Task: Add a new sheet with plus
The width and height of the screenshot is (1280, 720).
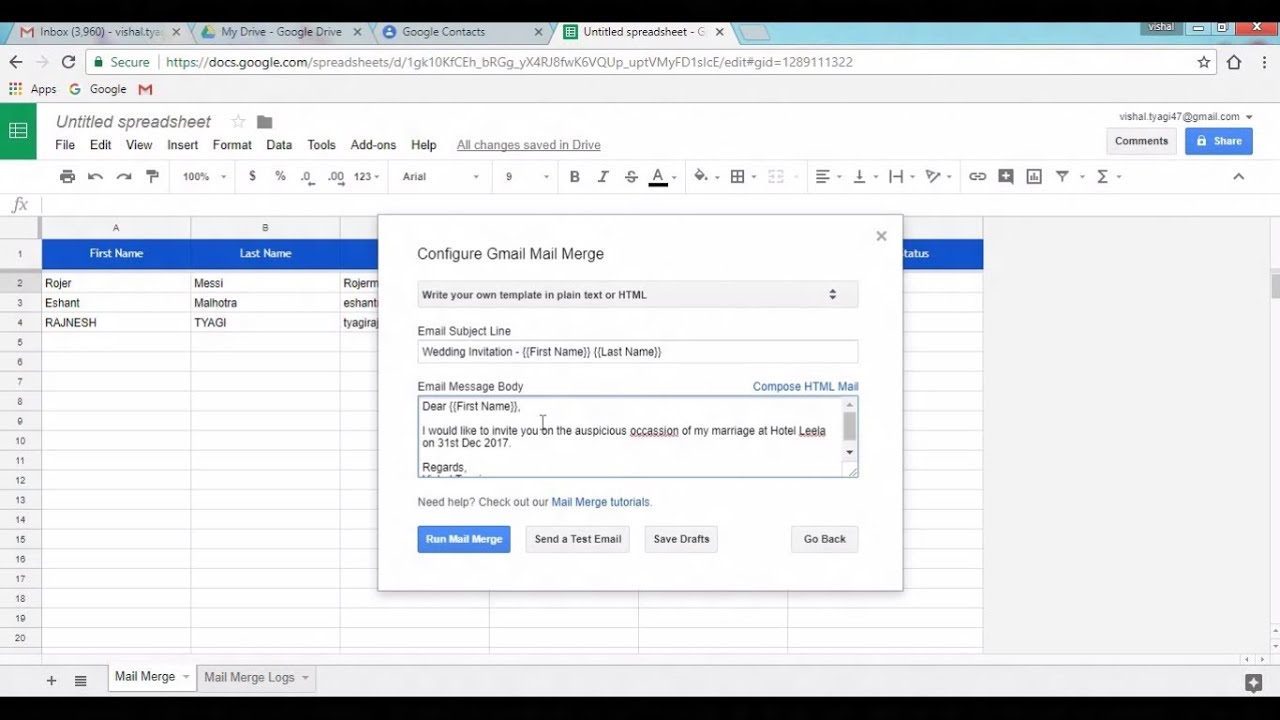Action: click(x=51, y=680)
